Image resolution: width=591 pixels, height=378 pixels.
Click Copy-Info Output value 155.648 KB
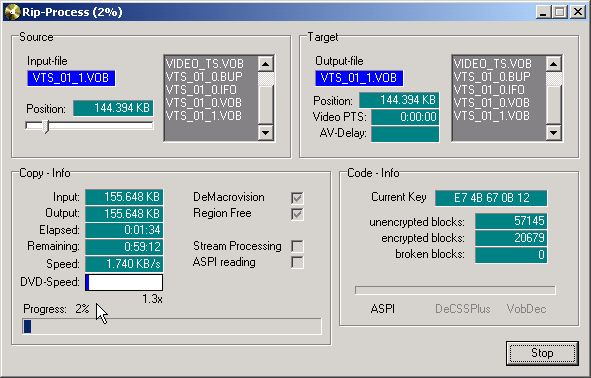click(124, 213)
